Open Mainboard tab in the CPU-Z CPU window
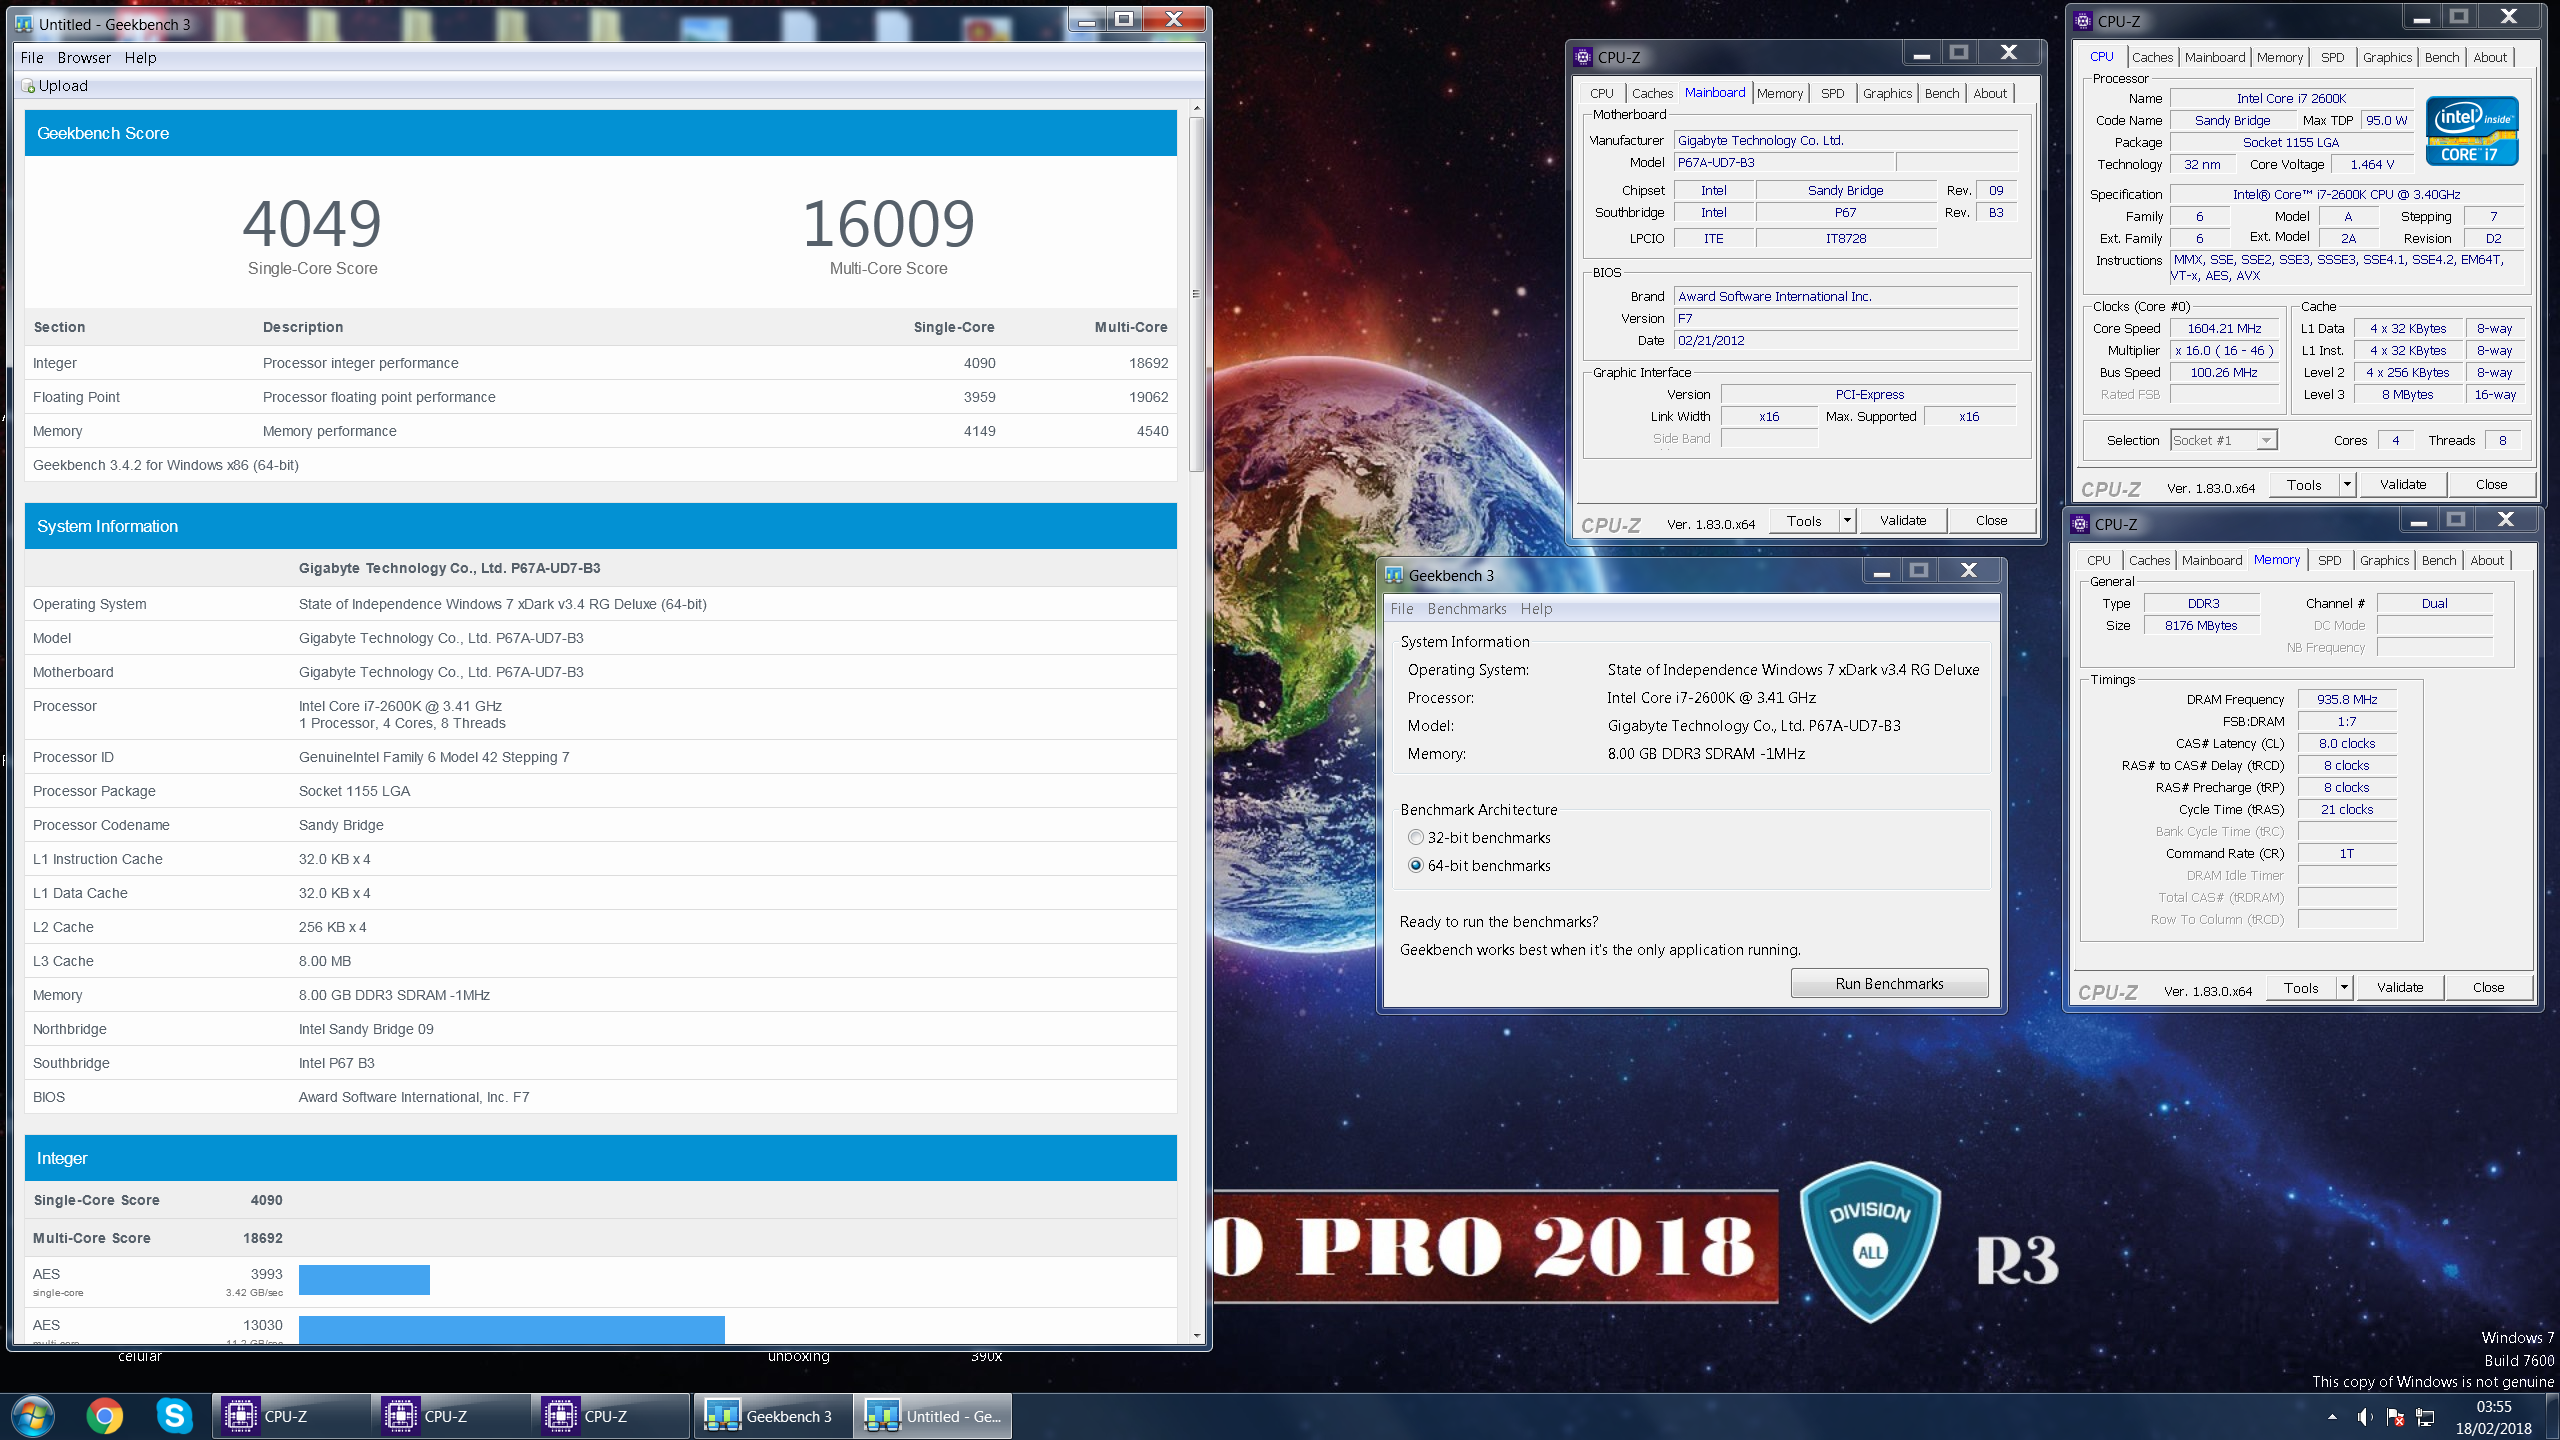The image size is (2560, 1440). pyautogui.click(x=2215, y=57)
